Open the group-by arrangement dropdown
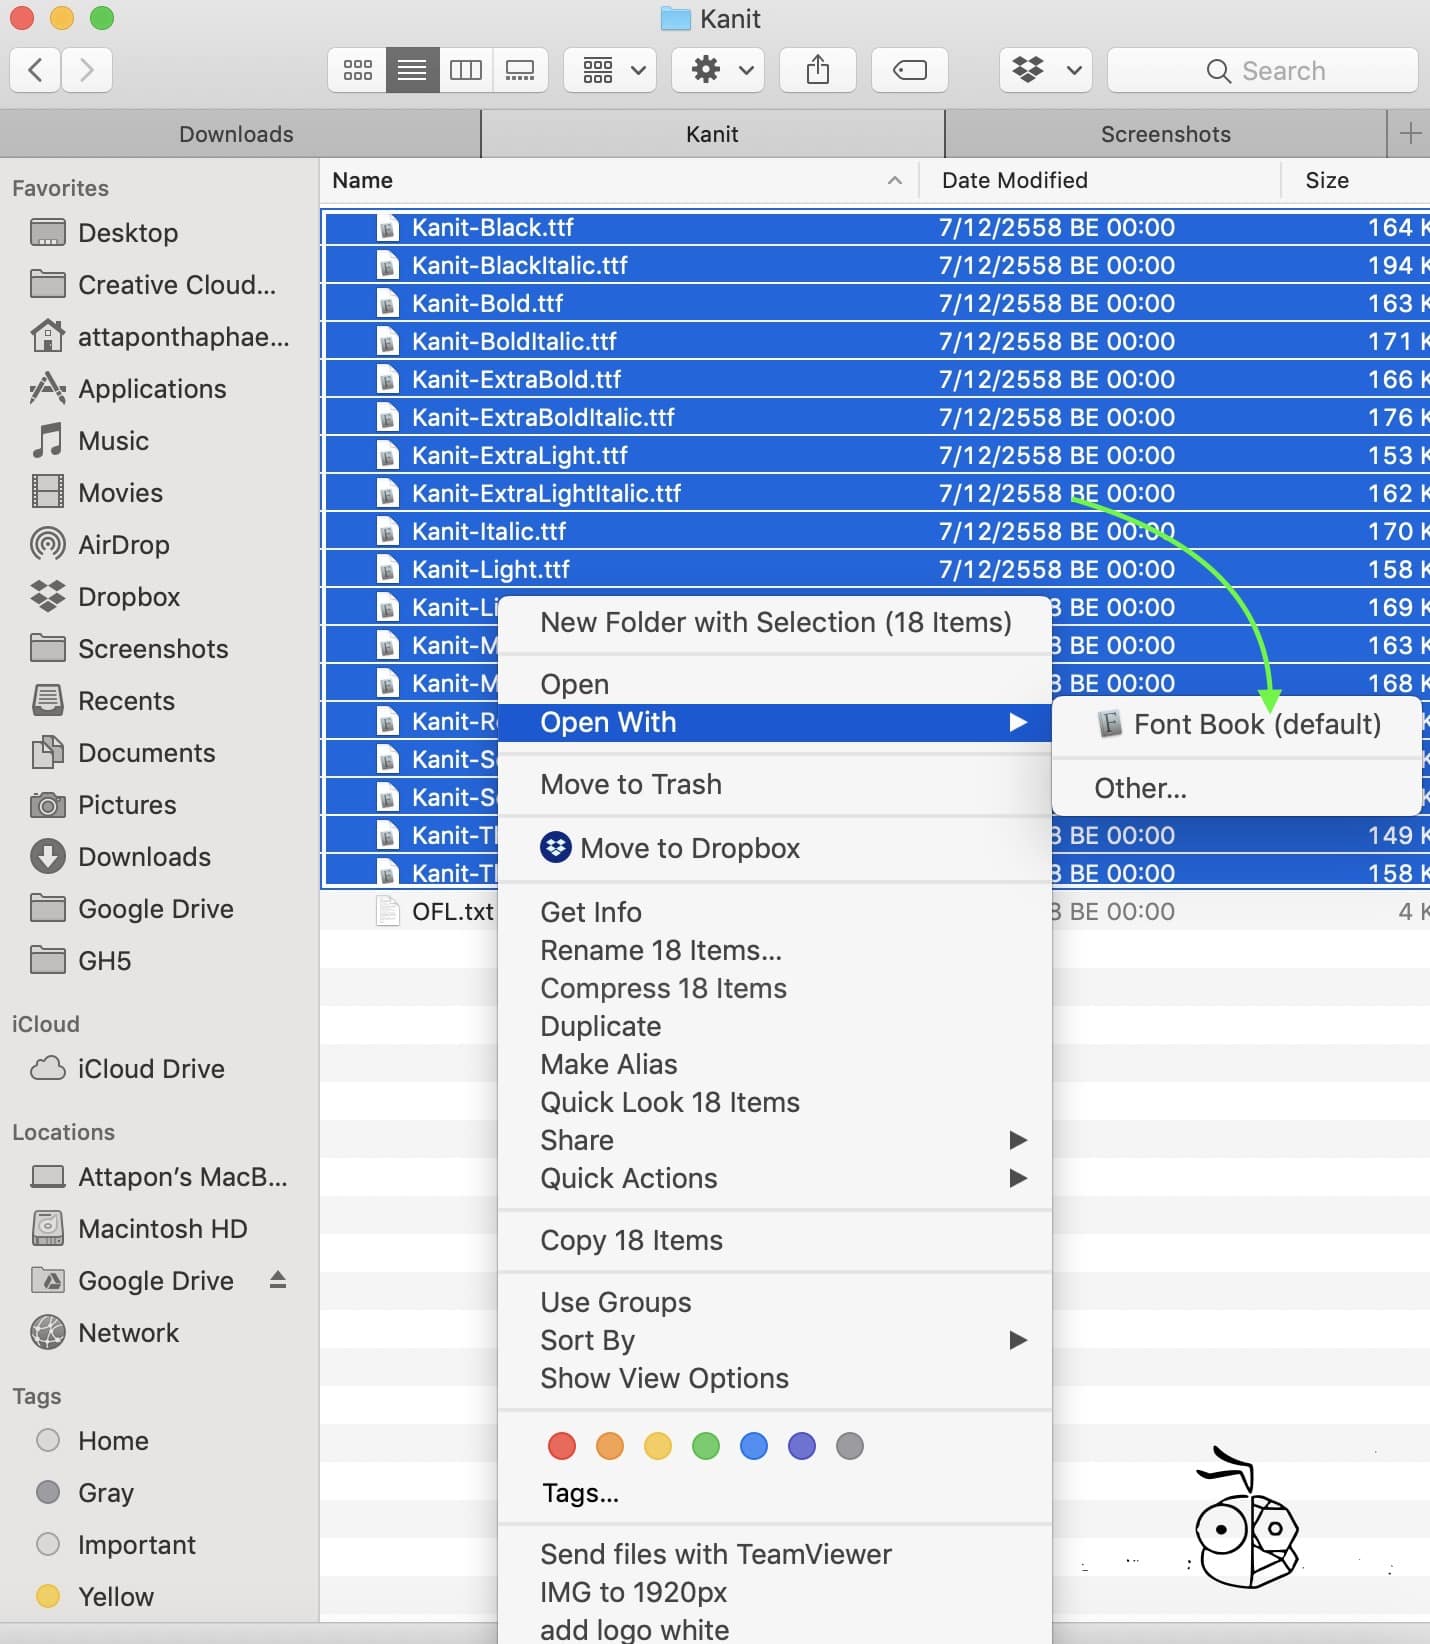Viewport: 1430px width, 1644px height. pos(610,70)
